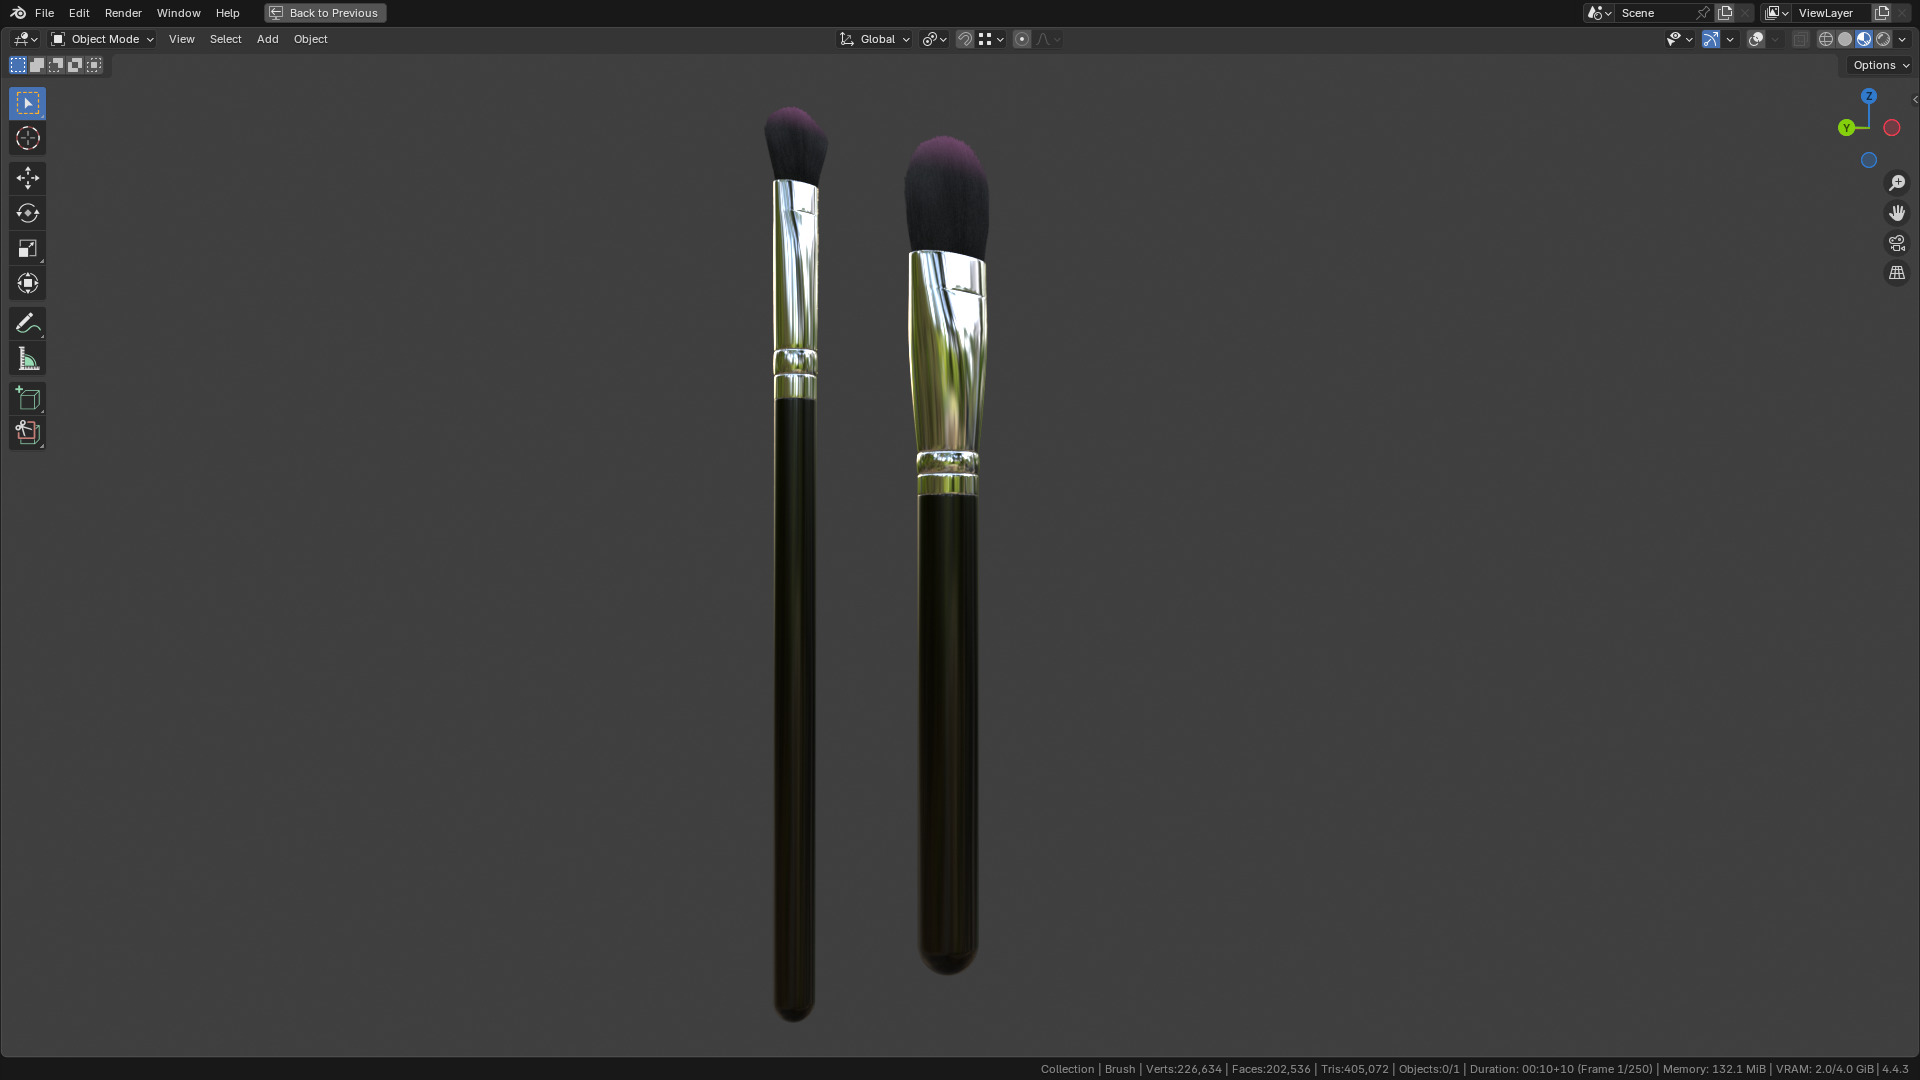
Task: Open the scene browse dropdown
Action: click(1599, 13)
